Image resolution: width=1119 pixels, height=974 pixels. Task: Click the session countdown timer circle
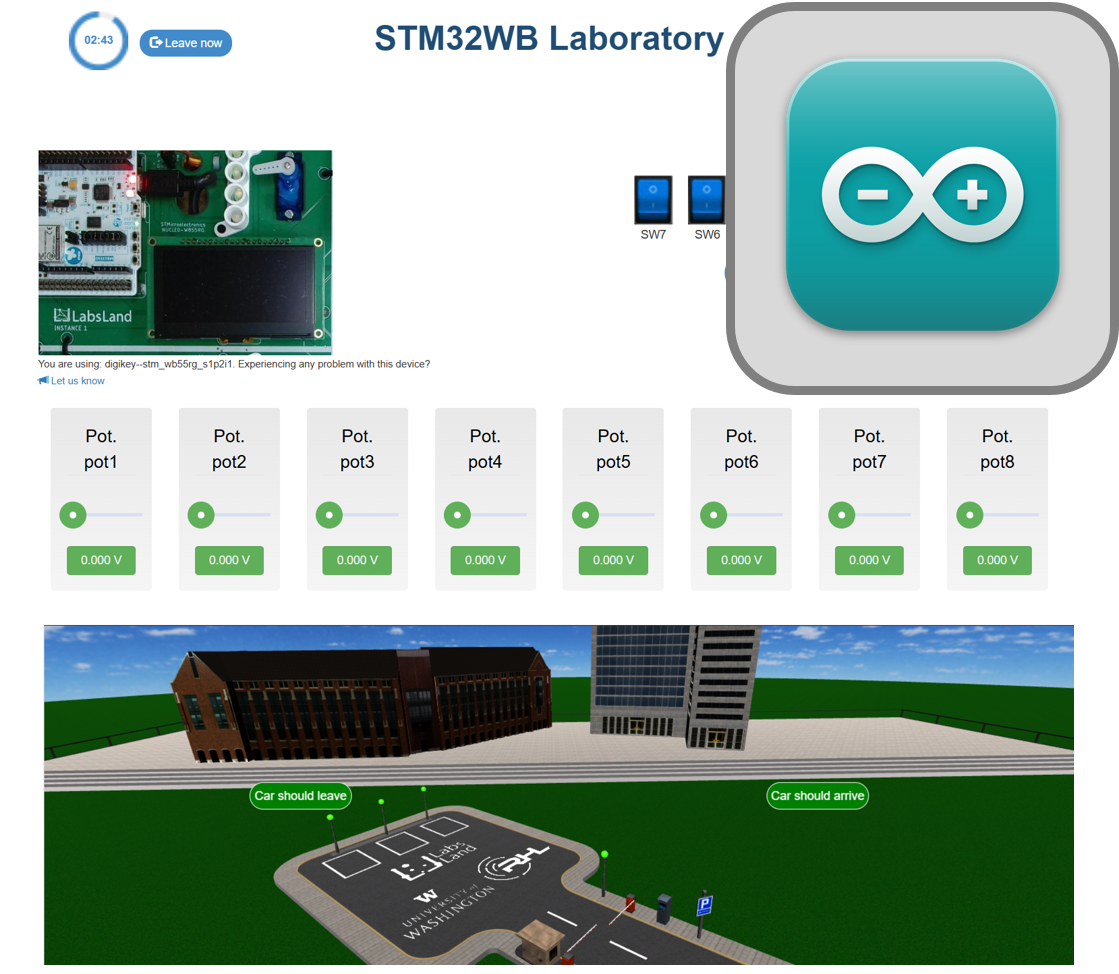(x=98, y=41)
